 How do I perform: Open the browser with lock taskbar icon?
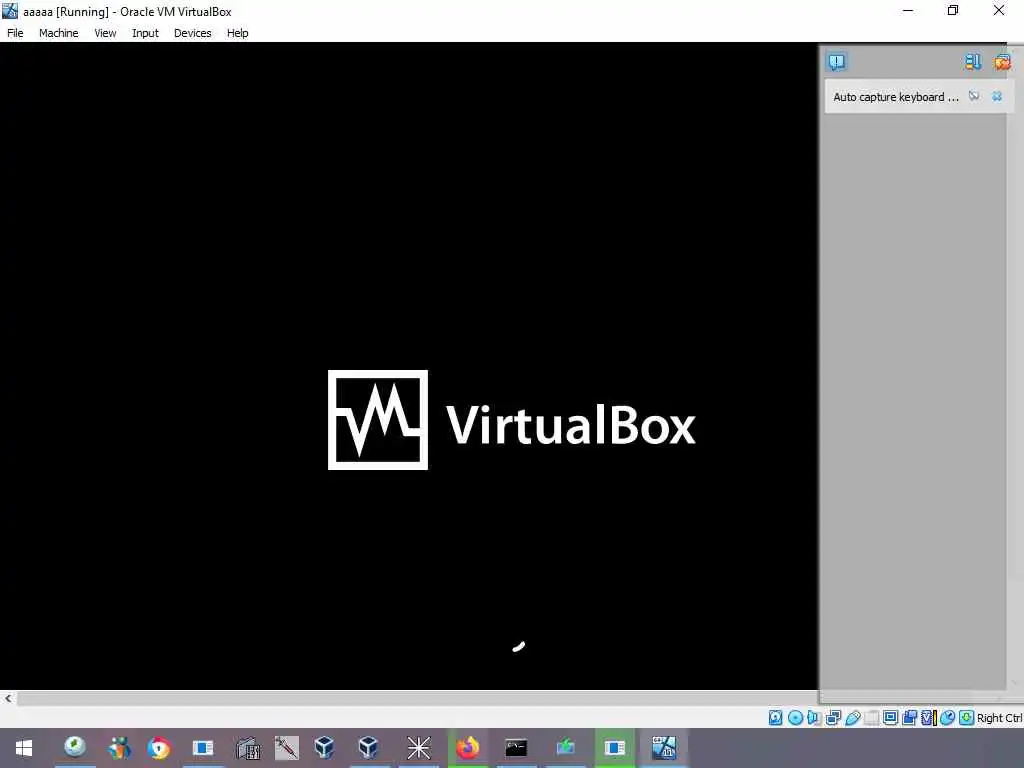click(x=159, y=748)
